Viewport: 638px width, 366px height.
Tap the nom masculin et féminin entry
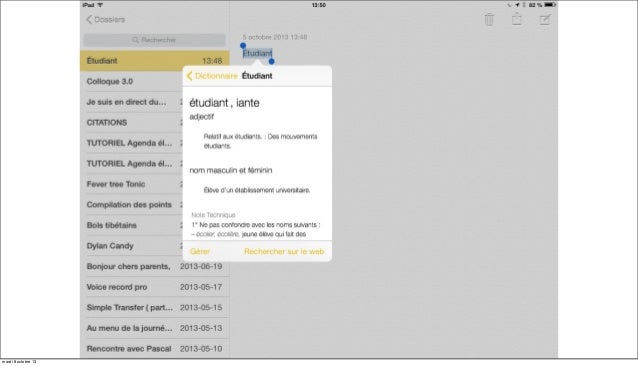[231, 170]
